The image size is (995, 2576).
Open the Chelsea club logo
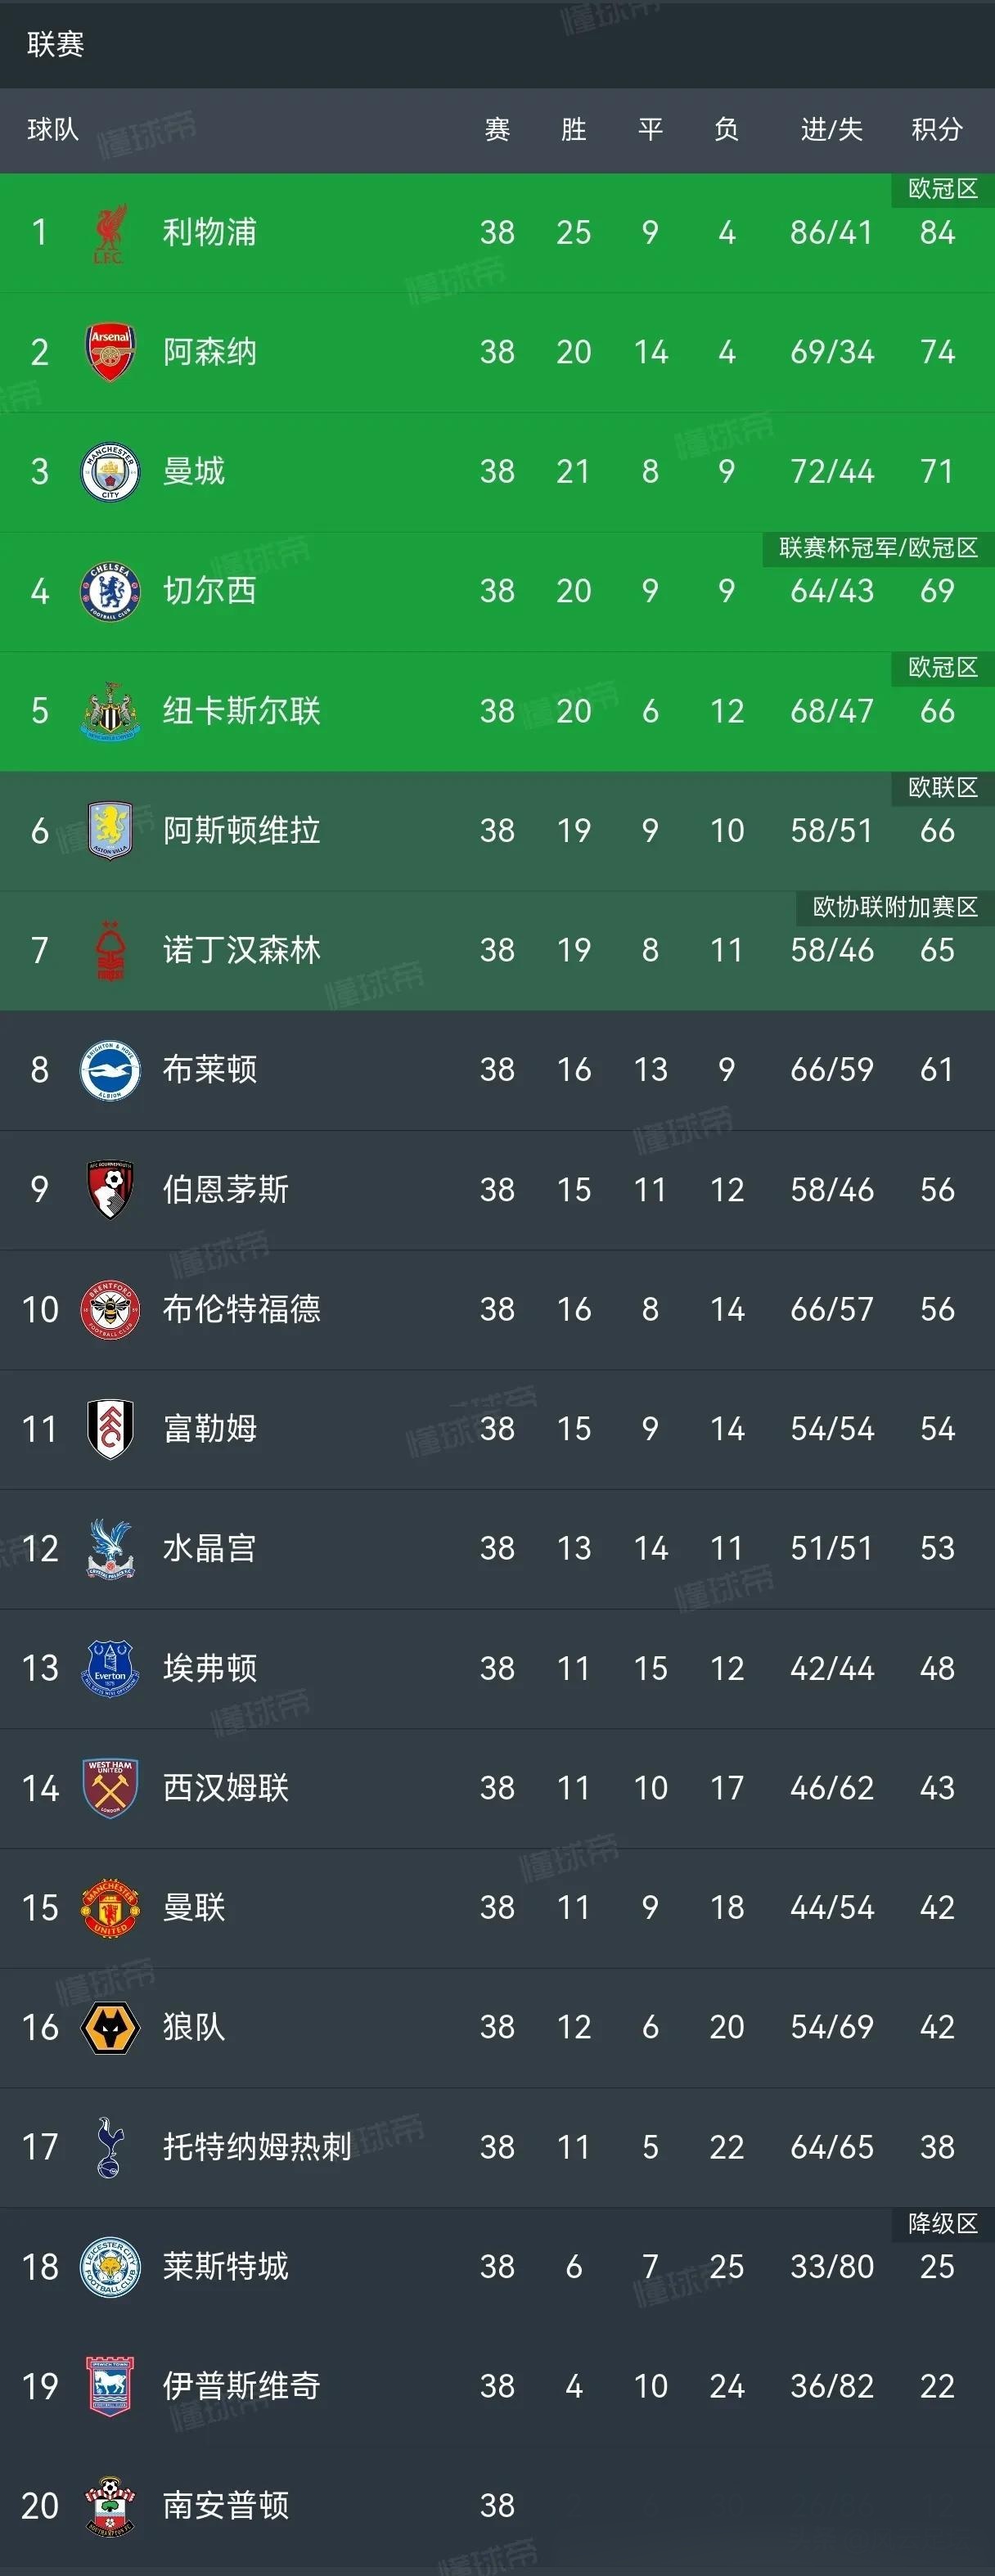[110, 591]
